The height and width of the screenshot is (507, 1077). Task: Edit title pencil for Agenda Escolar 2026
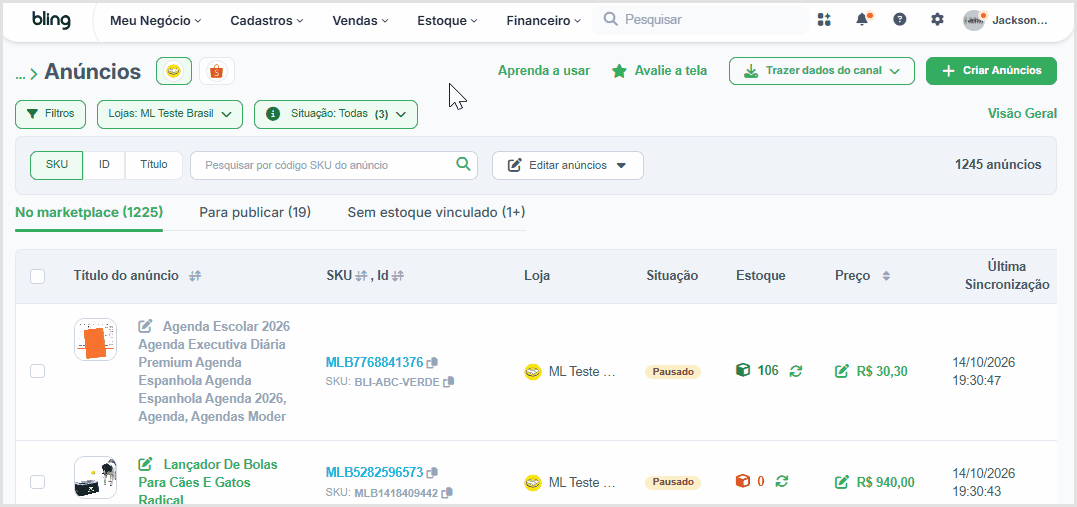(145, 326)
